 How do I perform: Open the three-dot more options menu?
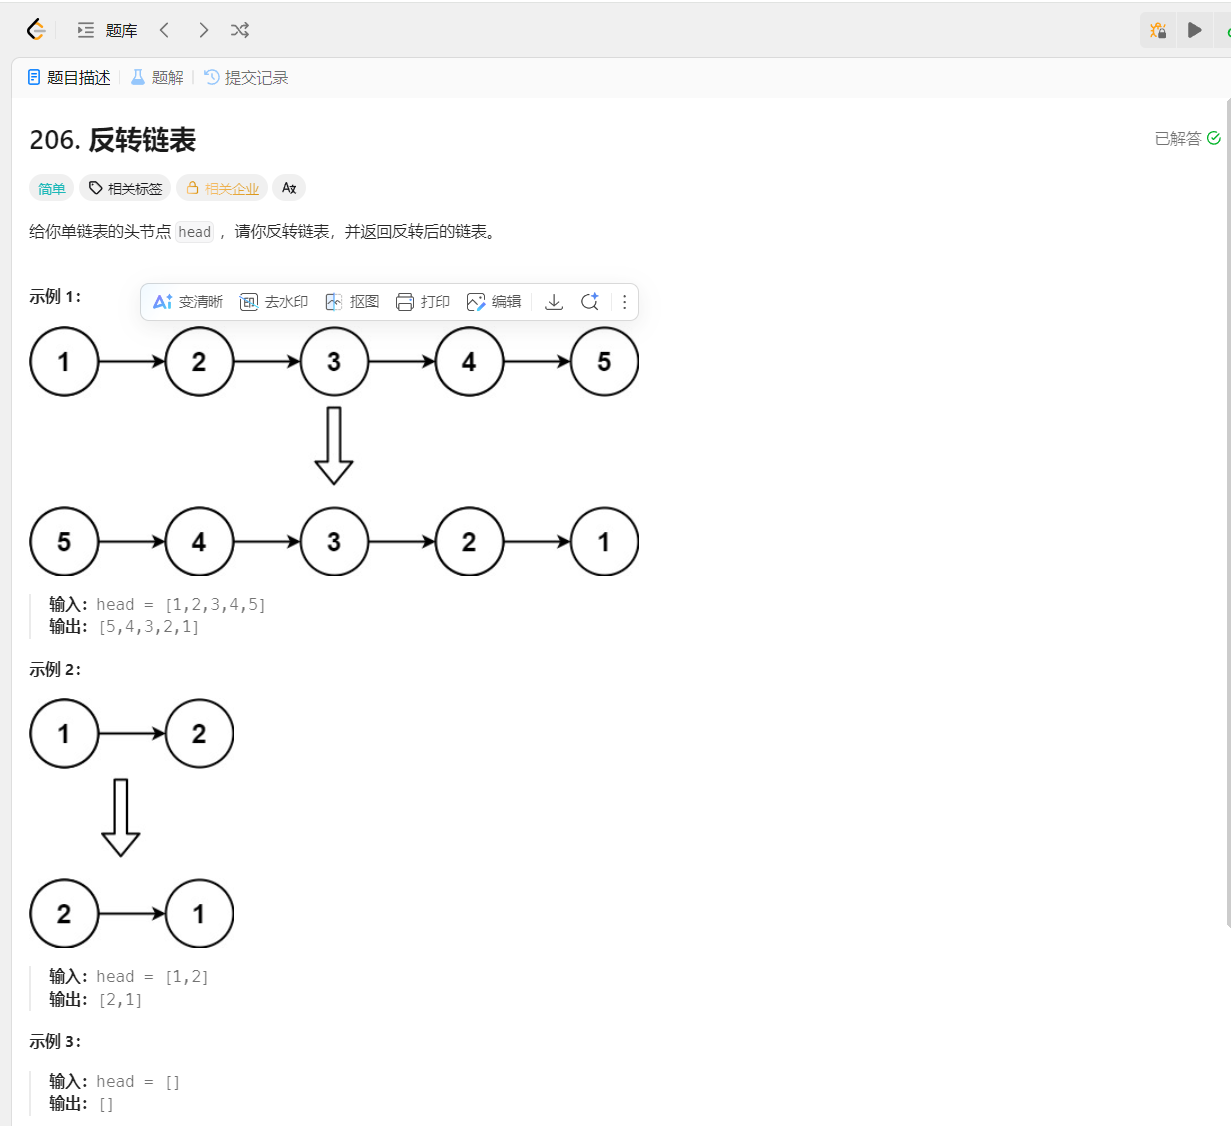[x=625, y=302]
